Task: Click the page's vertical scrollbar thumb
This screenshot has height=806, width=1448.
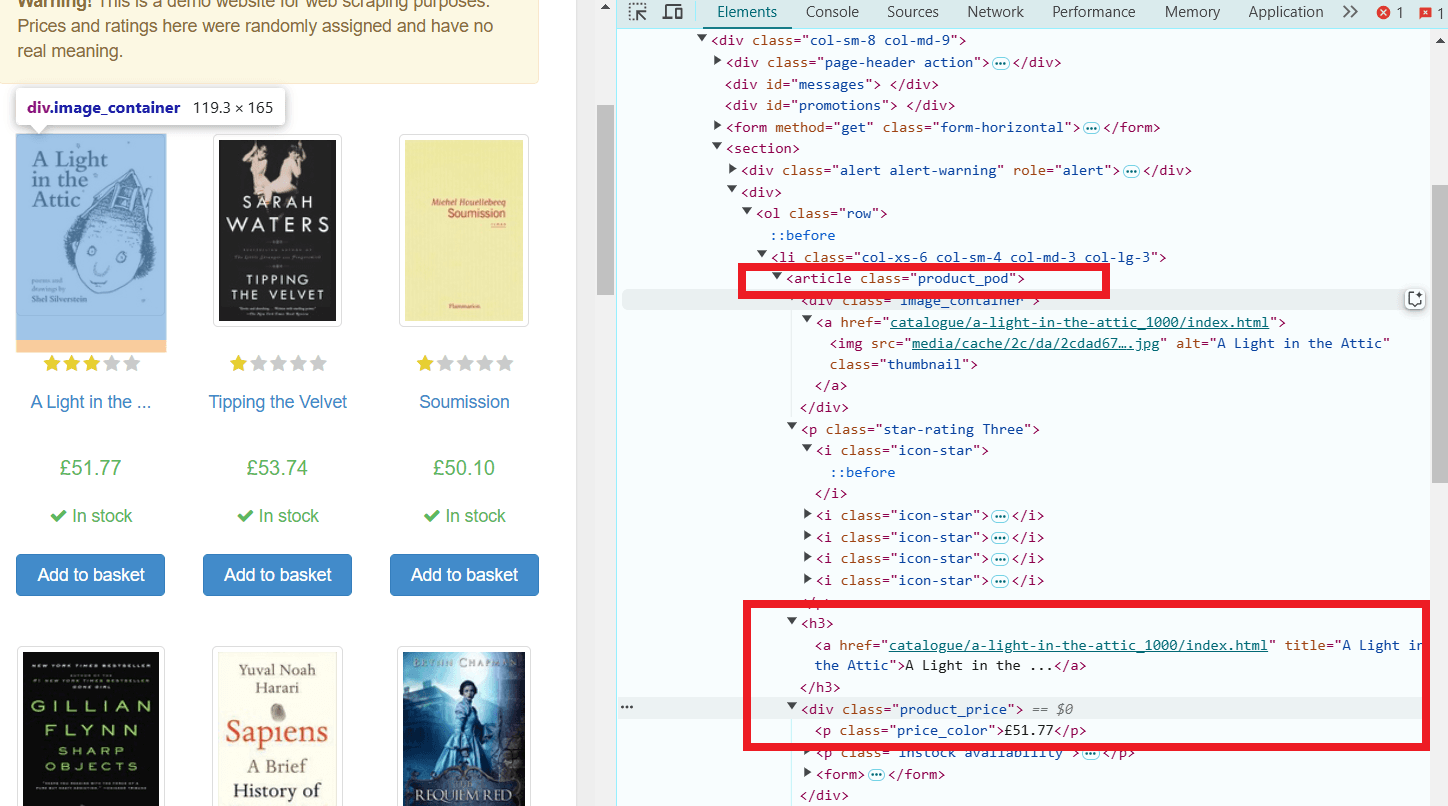Action: 605,200
